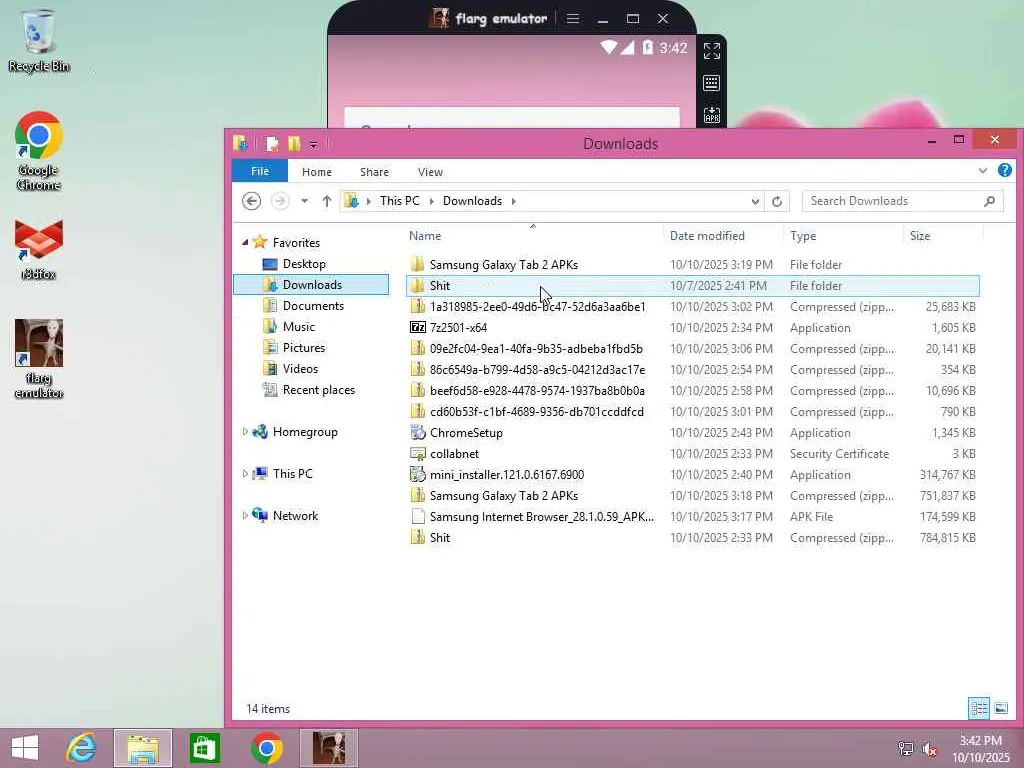This screenshot has width=1024, height=768.
Task: Click the muted volume tray icon
Action: (929, 748)
